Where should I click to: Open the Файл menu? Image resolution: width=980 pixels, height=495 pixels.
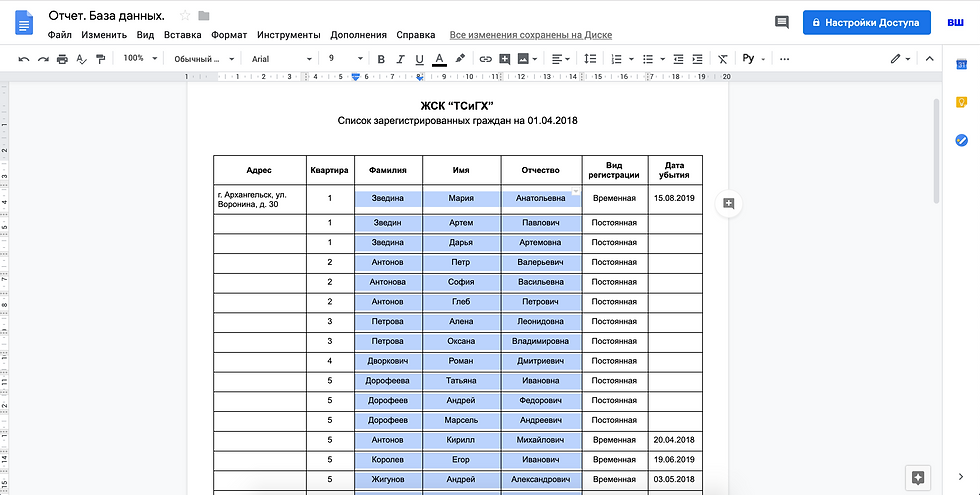pyautogui.click(x=59, y=35)
